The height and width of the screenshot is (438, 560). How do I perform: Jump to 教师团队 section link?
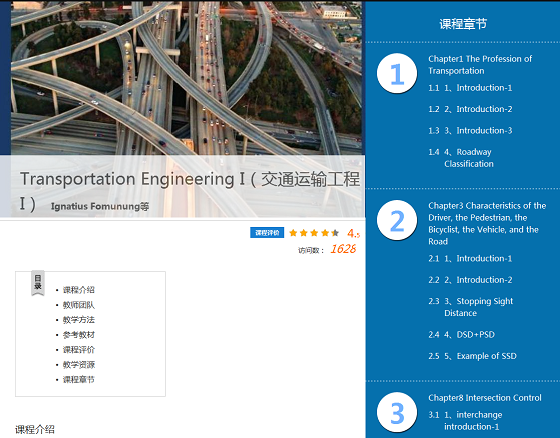79,305
